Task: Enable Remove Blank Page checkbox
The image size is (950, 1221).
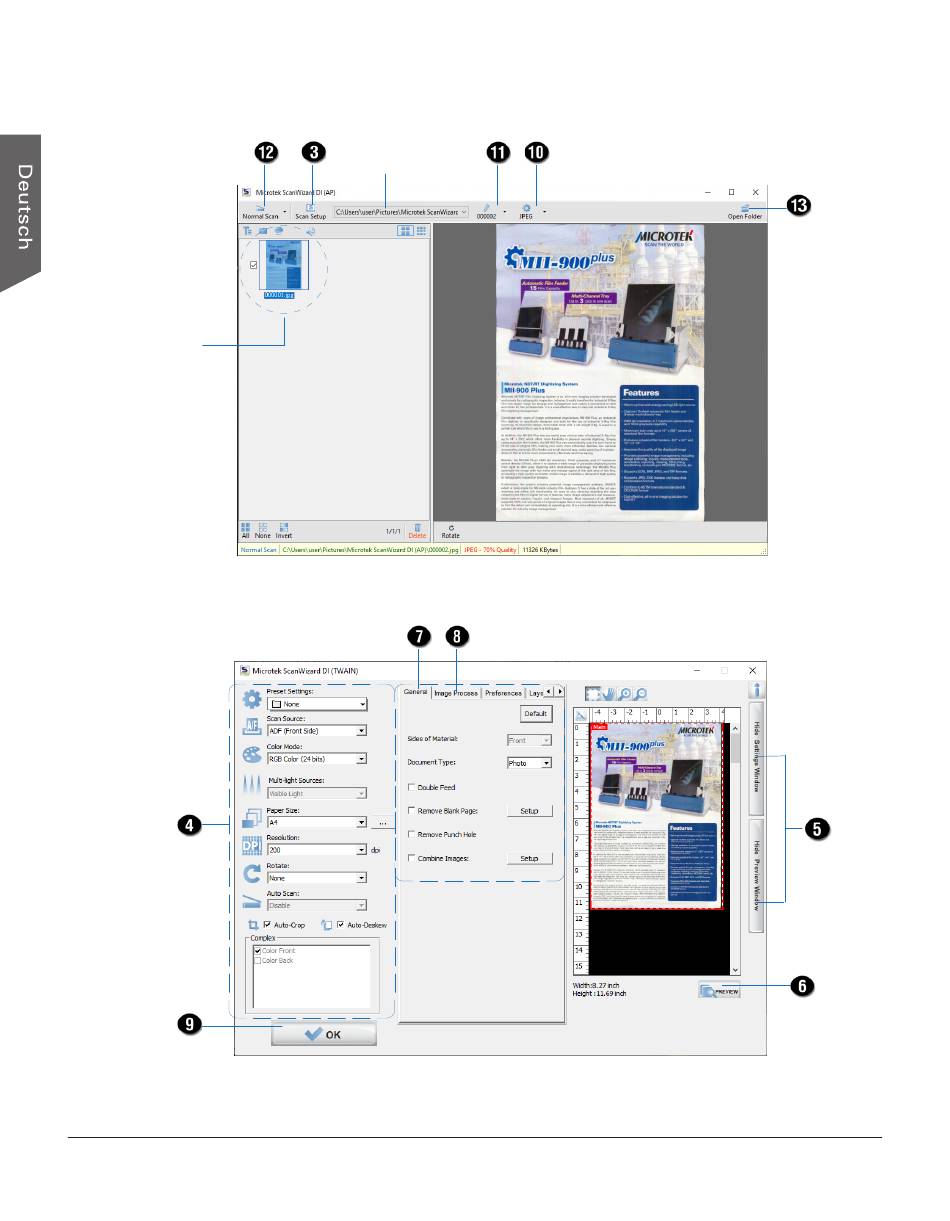Action: 412,811
